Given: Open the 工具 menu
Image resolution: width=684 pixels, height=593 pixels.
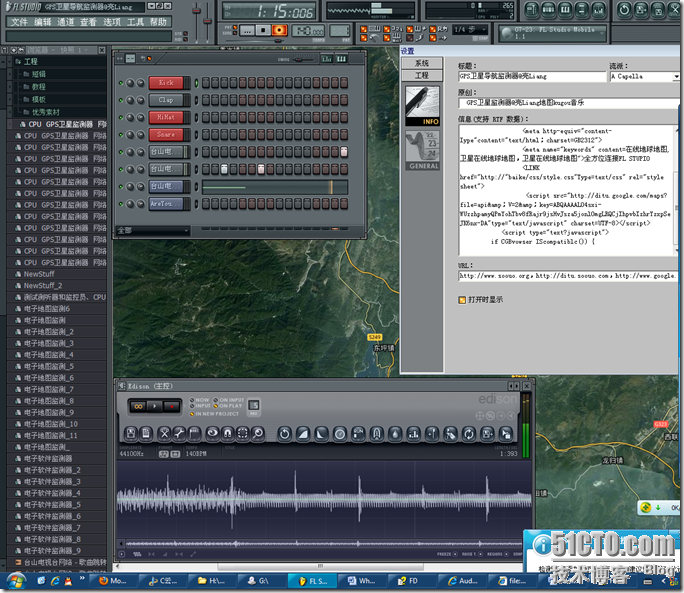Looking at the screenshot, I should point(135,22).
